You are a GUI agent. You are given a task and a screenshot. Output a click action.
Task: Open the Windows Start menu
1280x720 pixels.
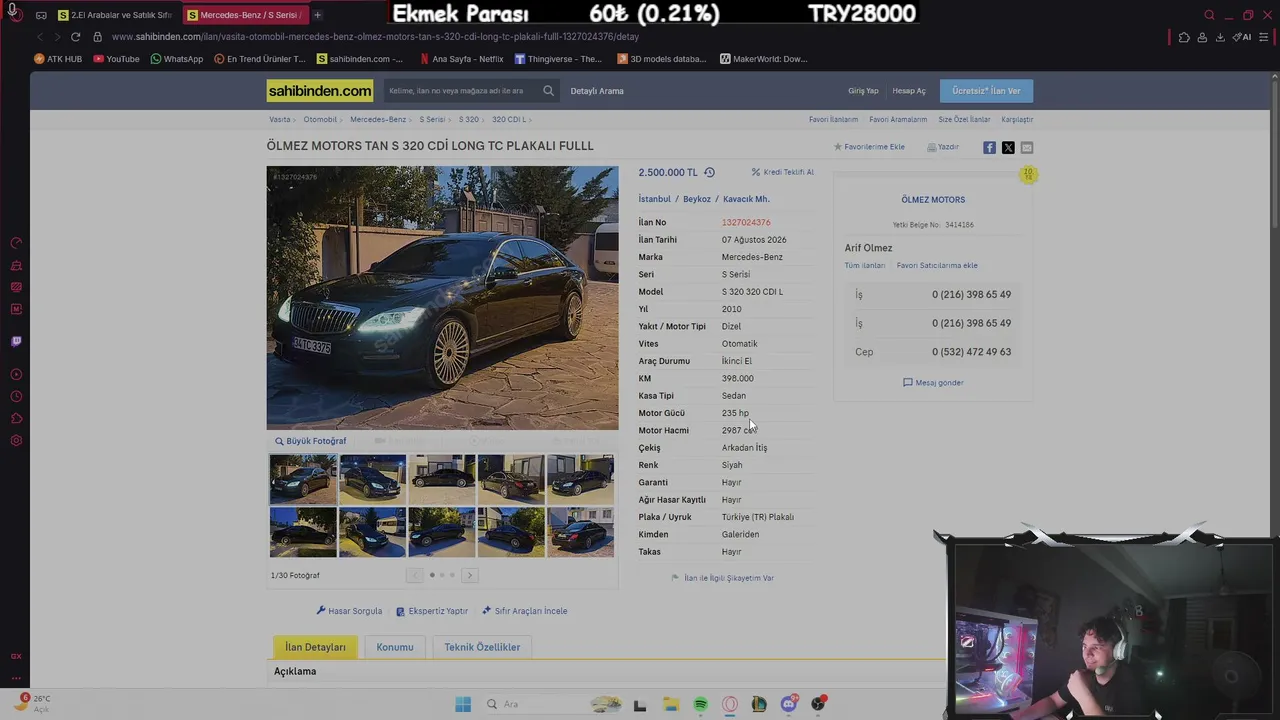tap(463, 704)
